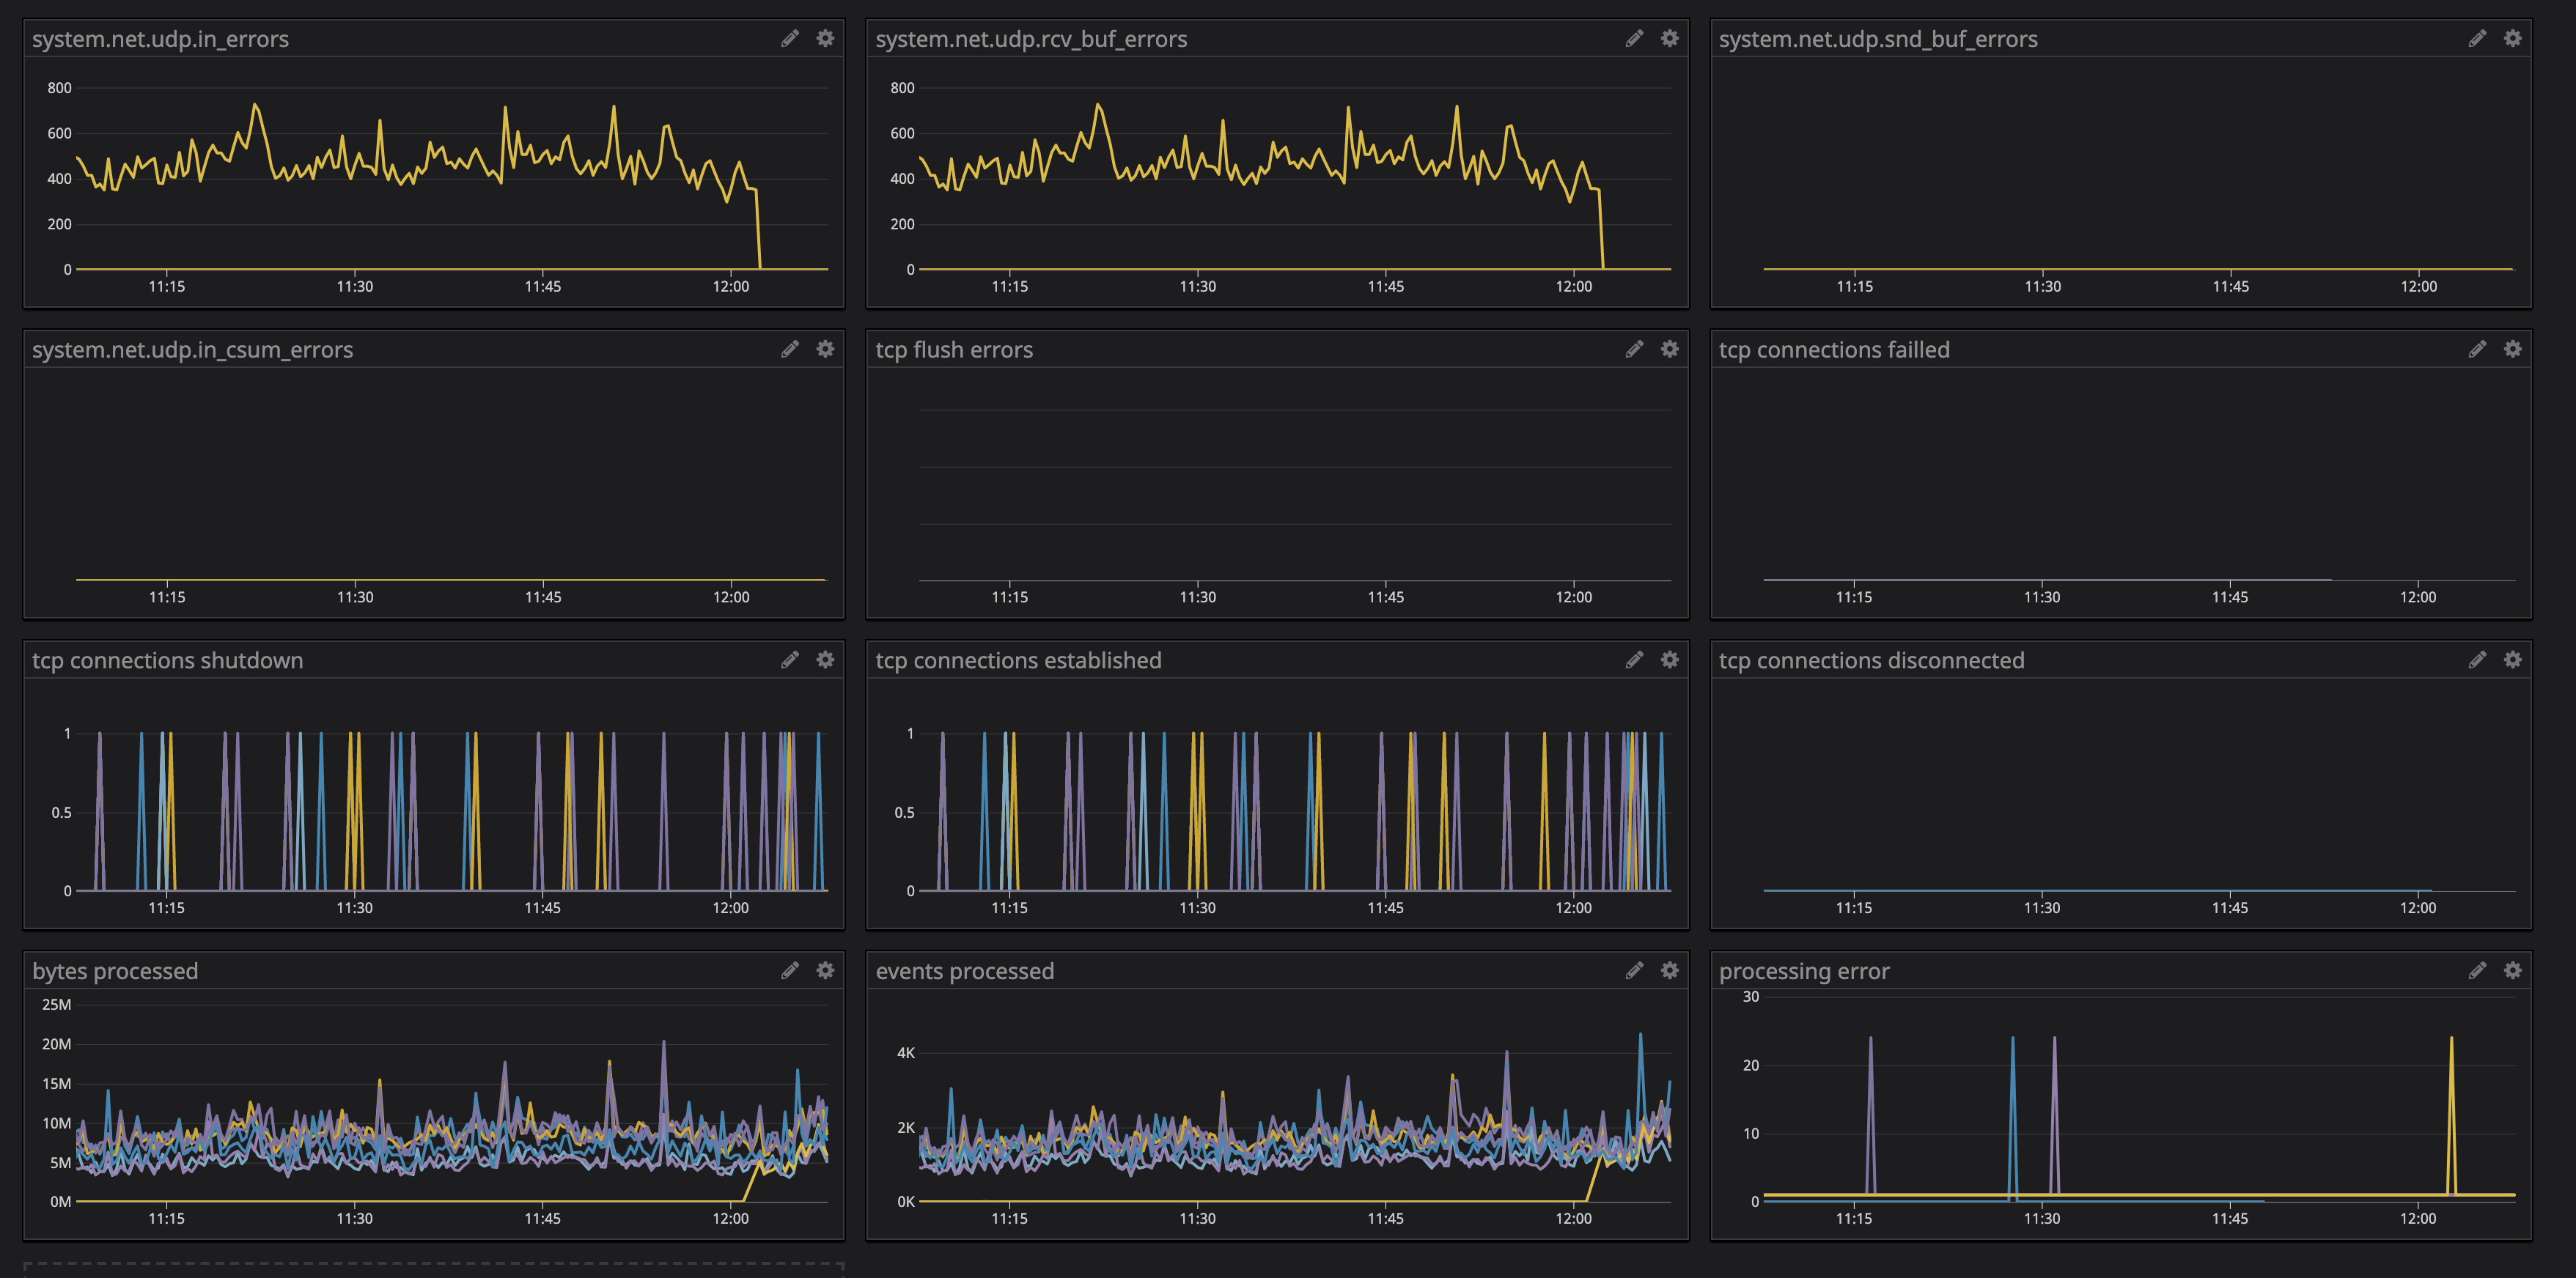The width and height of the screenshot is (2576, 1278).
Task: Open settings gear for system.net.udp.rcv_buf_errors
Action: 1669,38
